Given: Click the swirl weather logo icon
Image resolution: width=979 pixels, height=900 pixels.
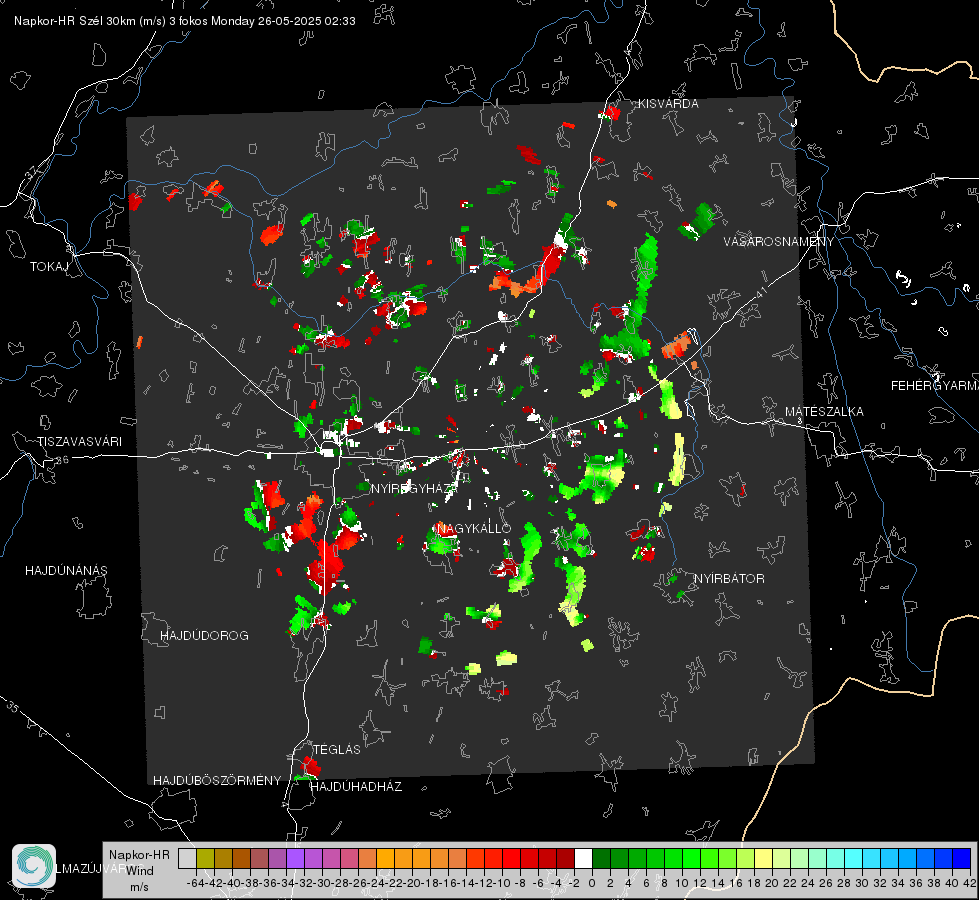Looking at the screenshot, I should pyautogui.click(x=34, y=865).
